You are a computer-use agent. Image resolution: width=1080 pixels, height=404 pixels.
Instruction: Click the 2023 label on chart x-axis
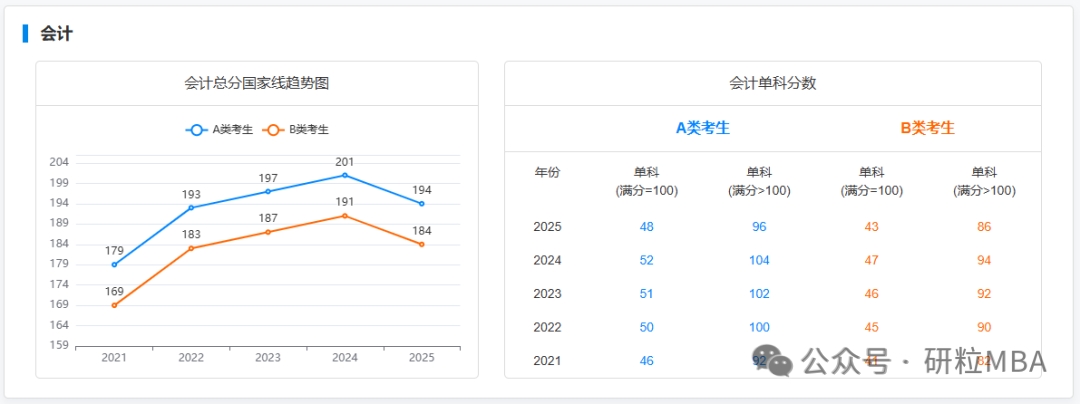tap(268, 358)
